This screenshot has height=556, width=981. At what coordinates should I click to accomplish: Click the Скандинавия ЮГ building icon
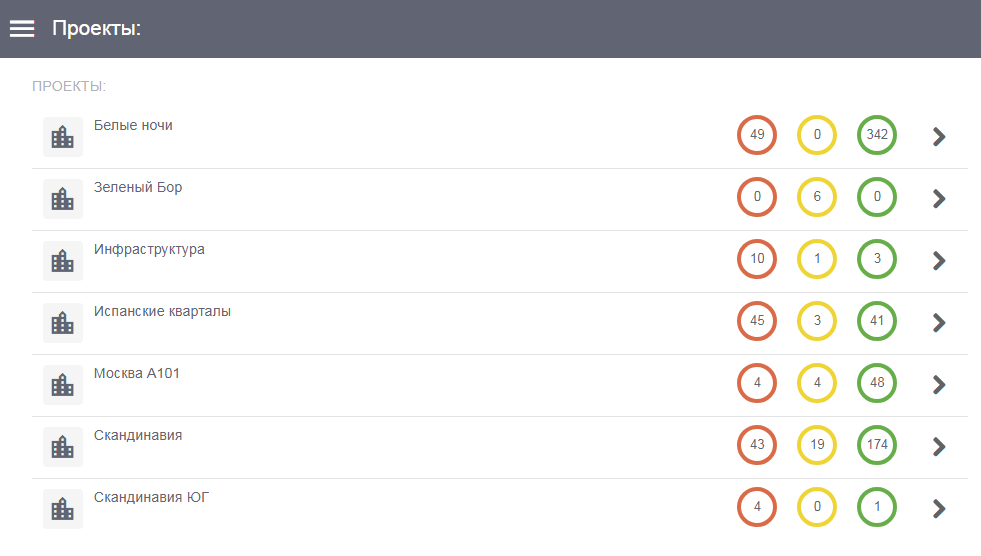[63, 508]
